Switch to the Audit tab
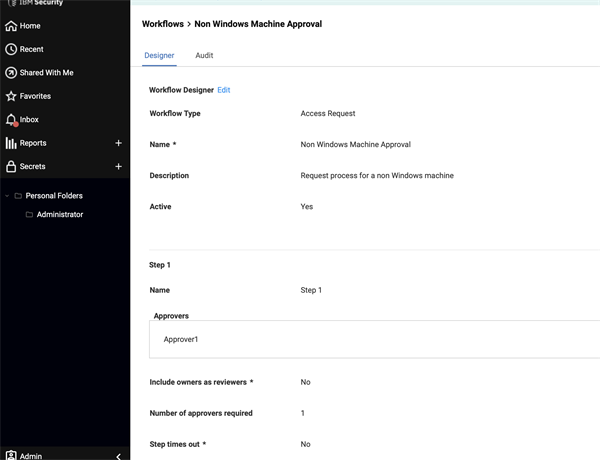Image resolution: width=600 pixels, height=460 pixels. (x=204, y=55)
